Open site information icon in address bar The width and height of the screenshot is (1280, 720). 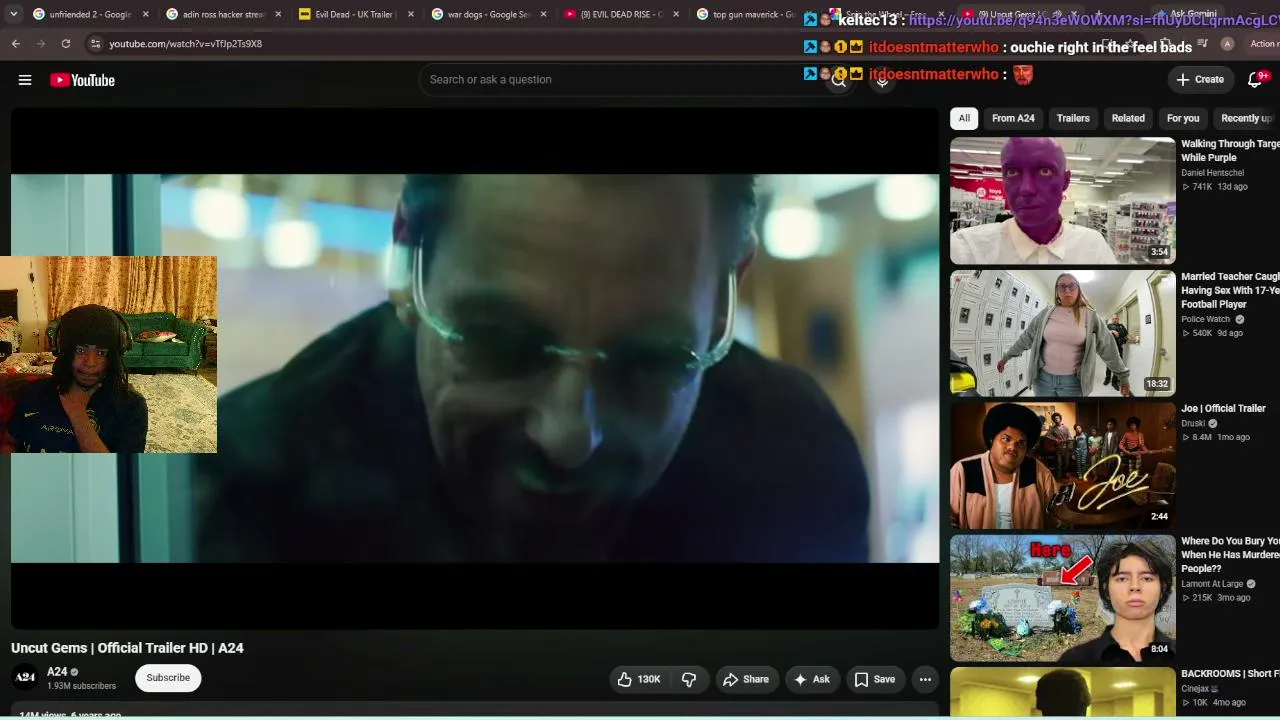point(95,44)
